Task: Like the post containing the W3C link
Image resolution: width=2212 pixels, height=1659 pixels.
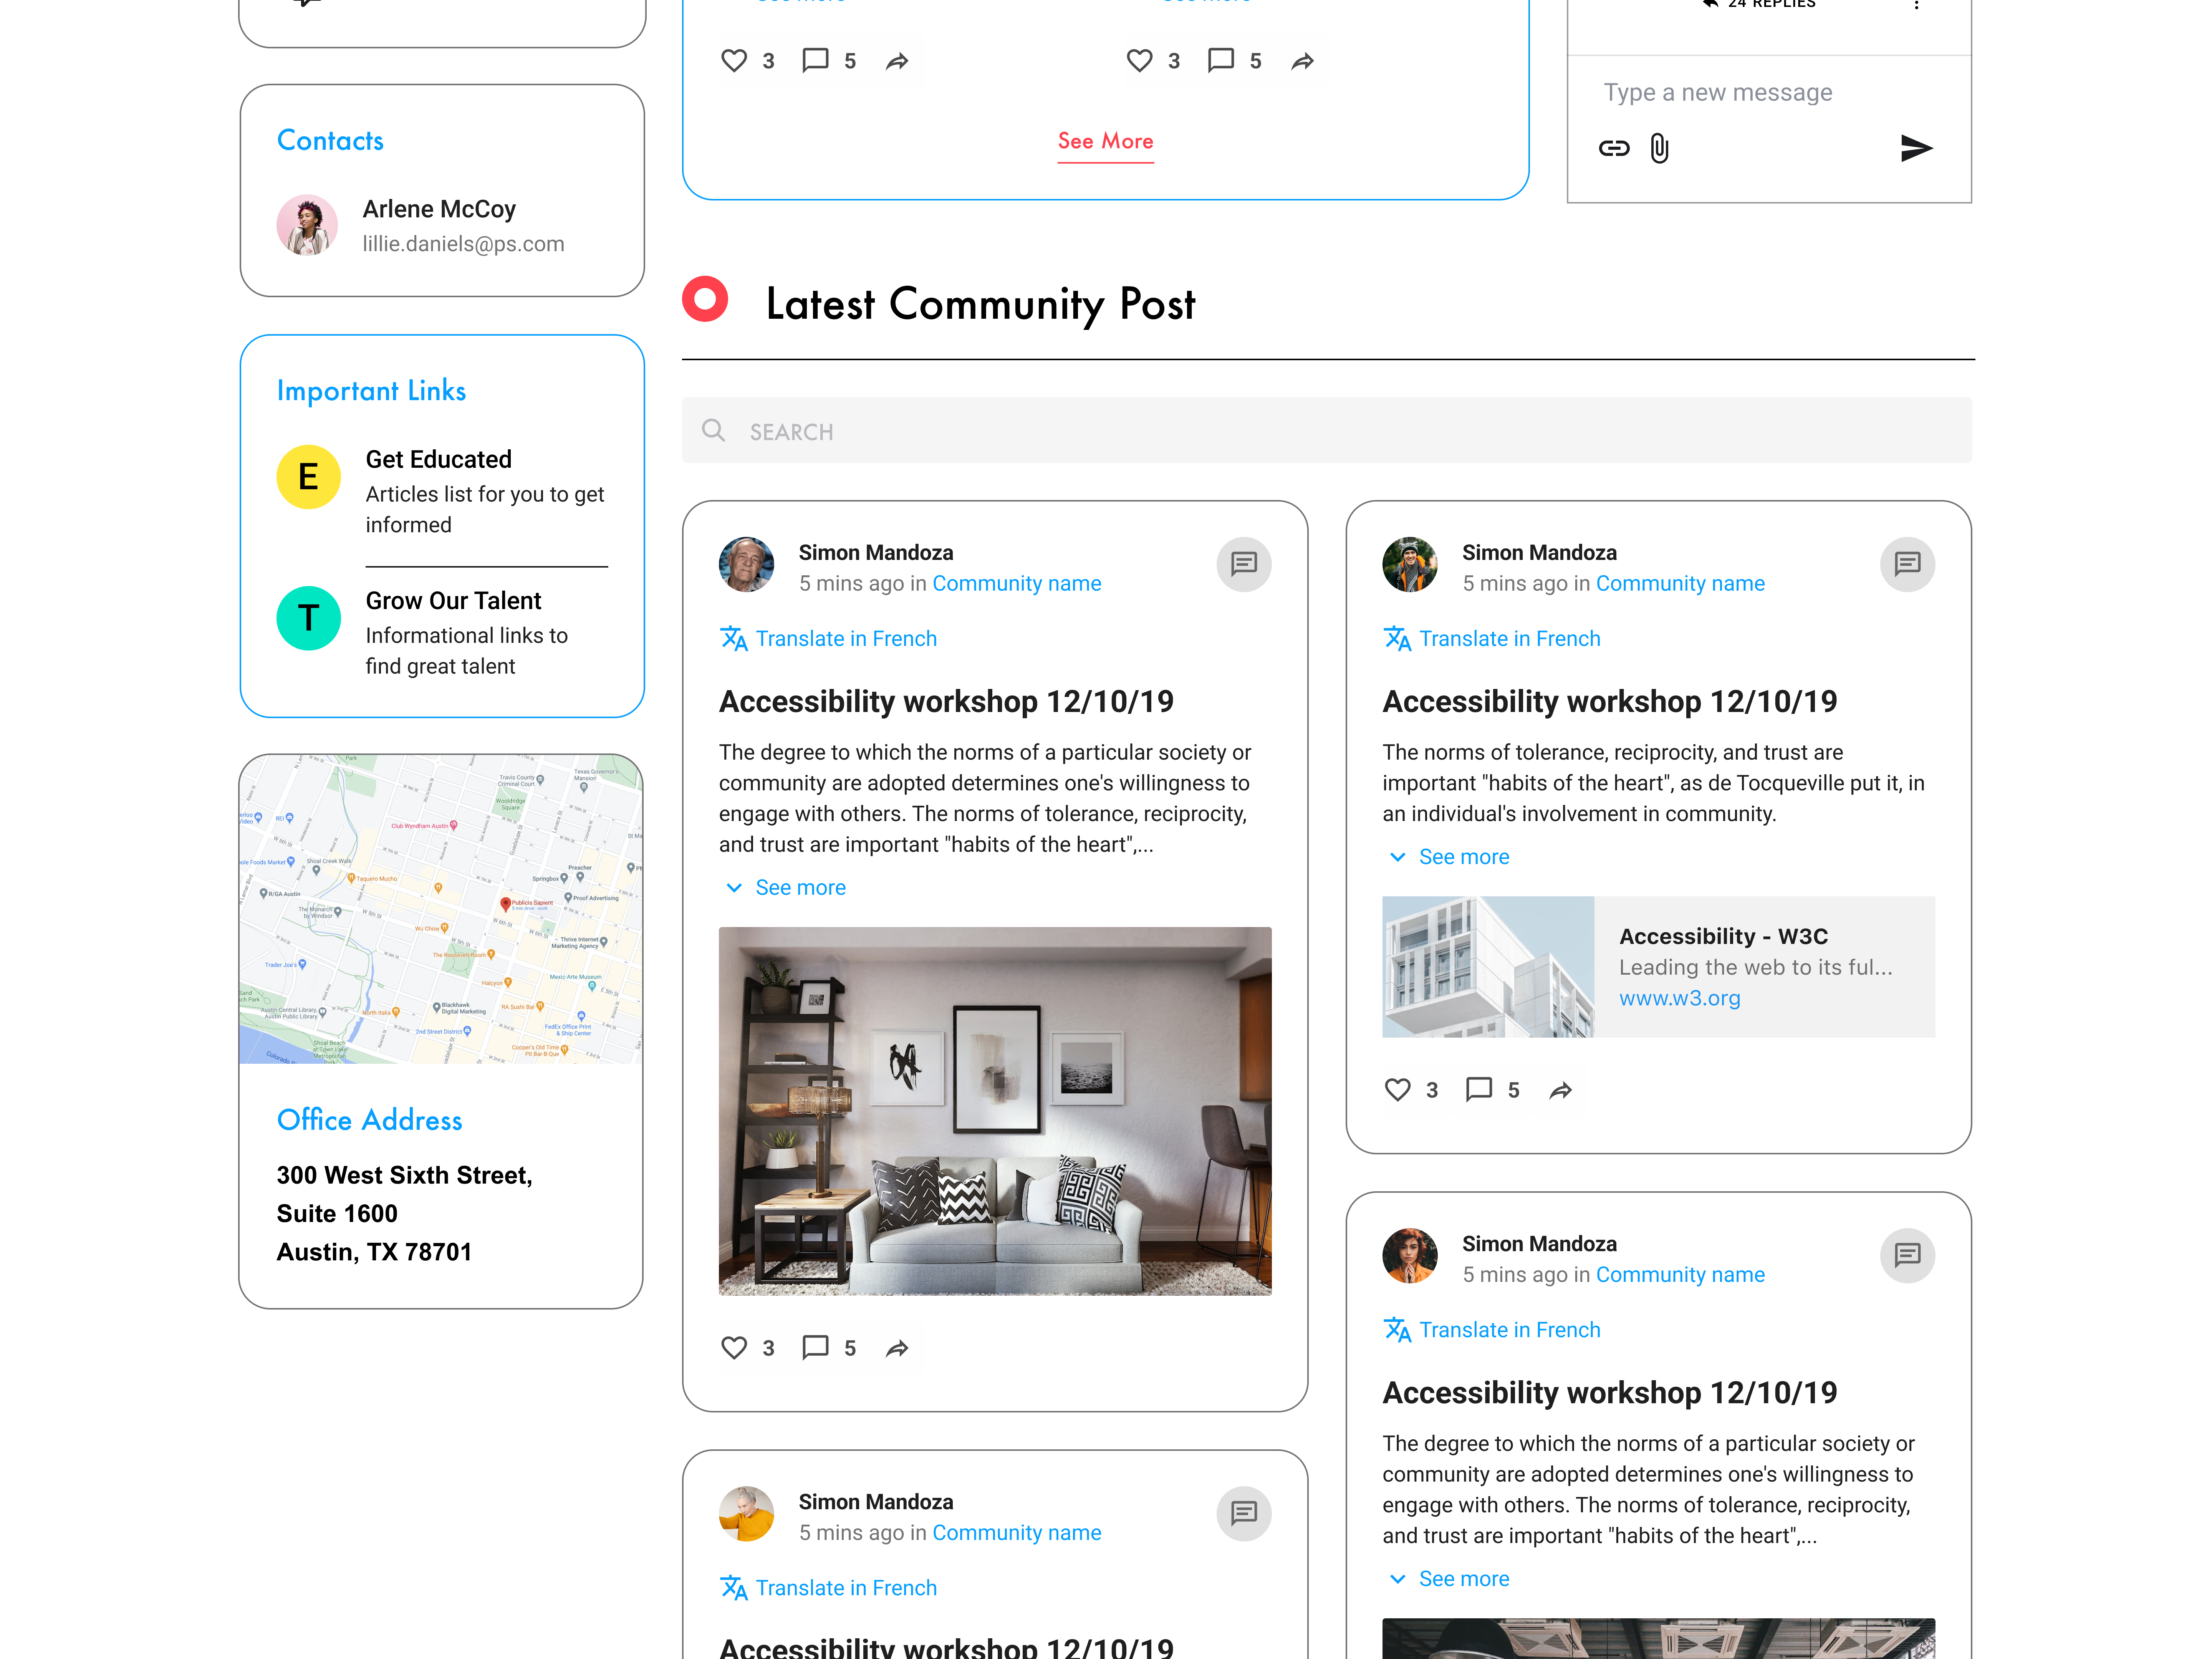Action: [x=1397, y=1090]
